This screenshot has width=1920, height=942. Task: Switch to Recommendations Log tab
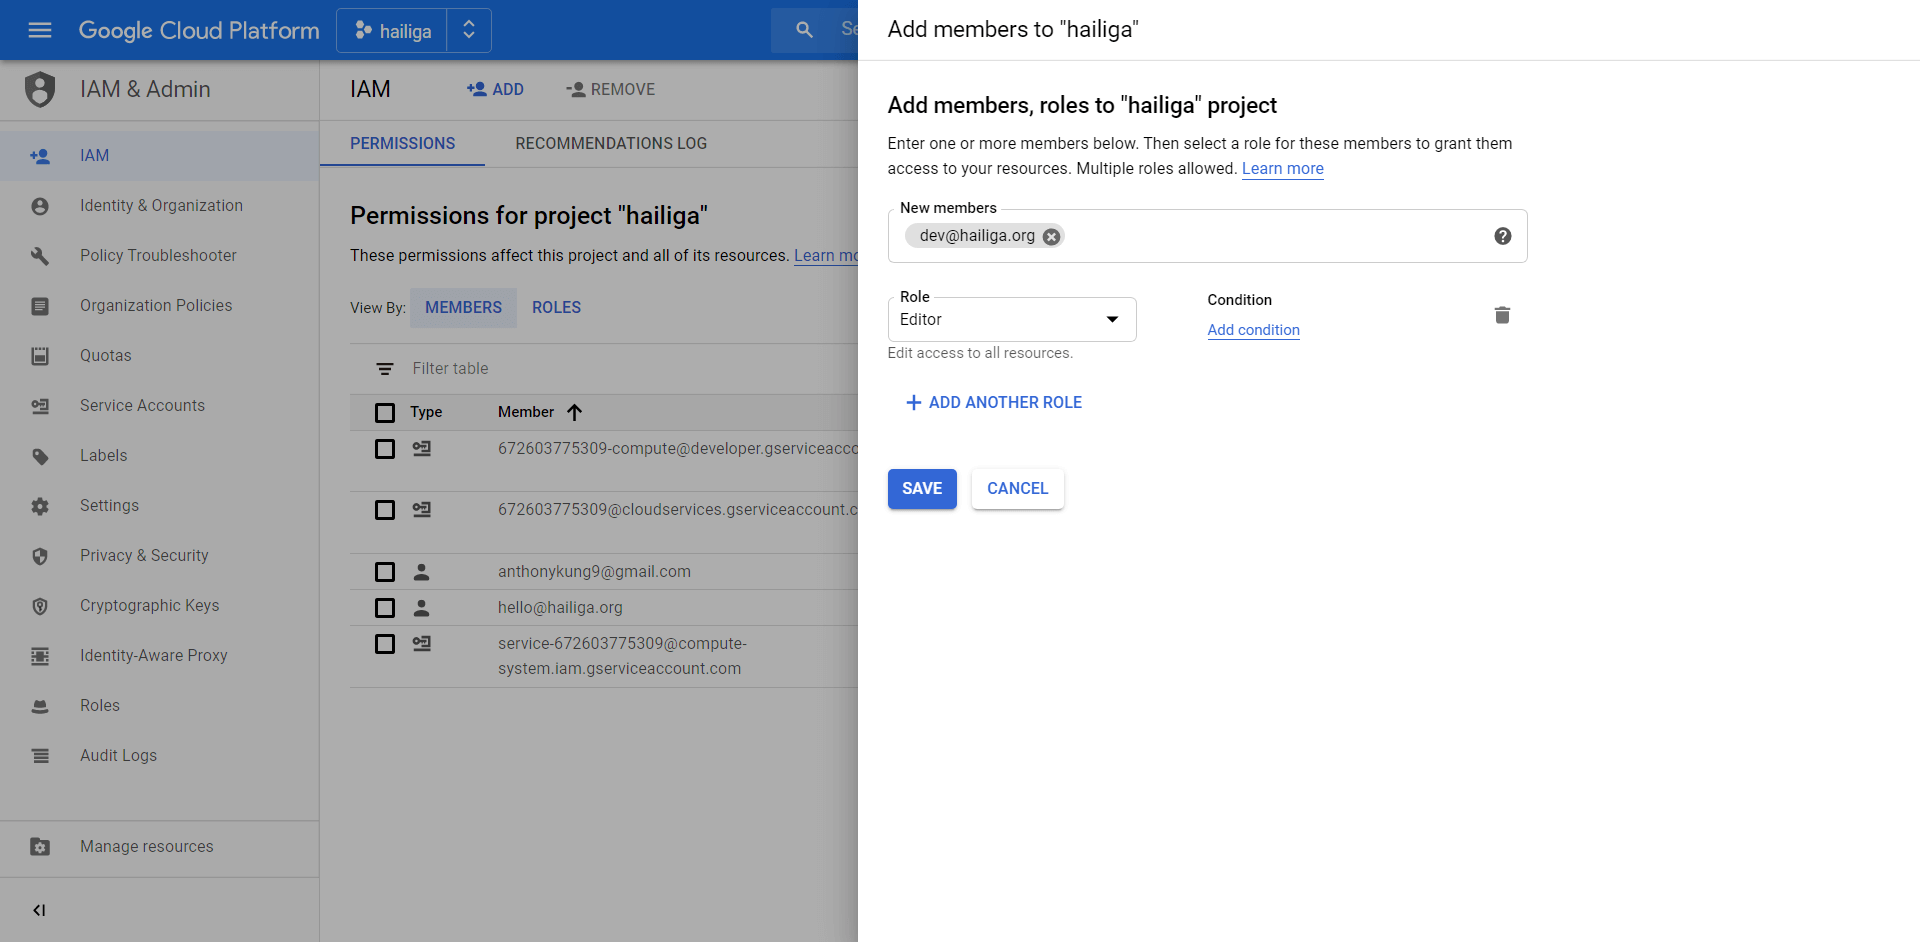coord(611,144)
